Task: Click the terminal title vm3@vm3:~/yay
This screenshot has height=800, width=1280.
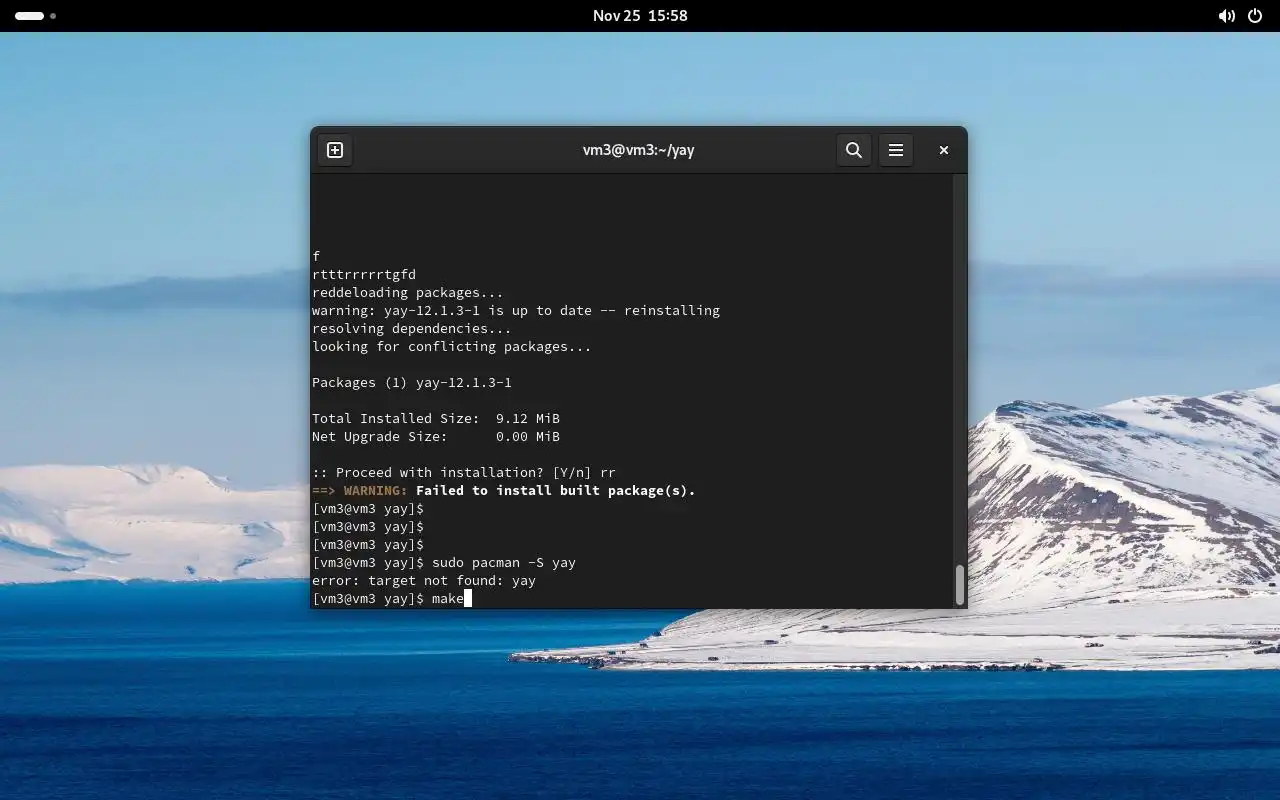Action: pyautogui.click(x=638, y=150)
